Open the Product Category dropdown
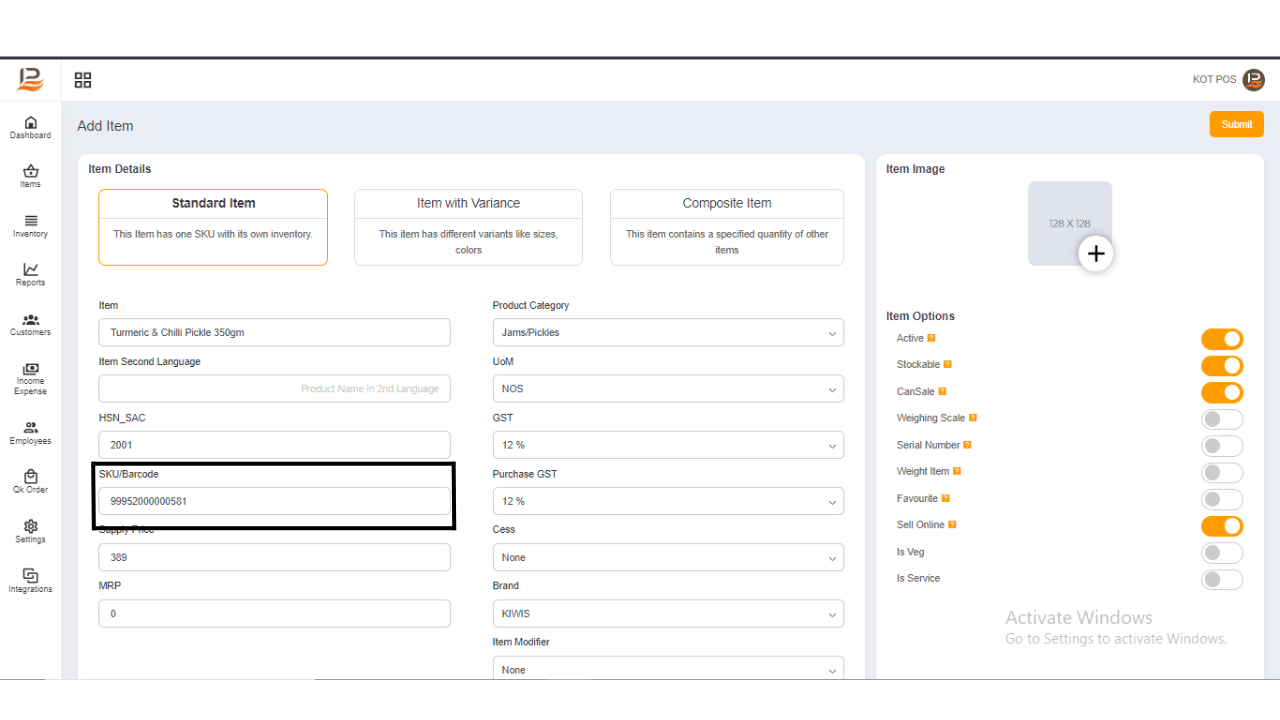 point(667,332)
